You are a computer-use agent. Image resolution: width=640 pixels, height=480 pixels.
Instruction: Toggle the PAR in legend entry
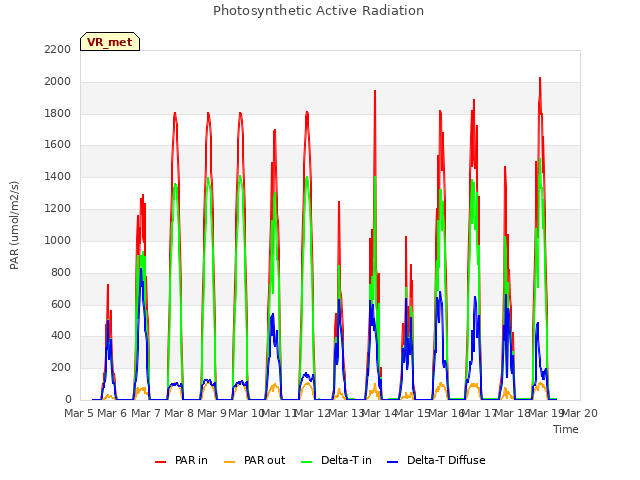pos(181,460)
